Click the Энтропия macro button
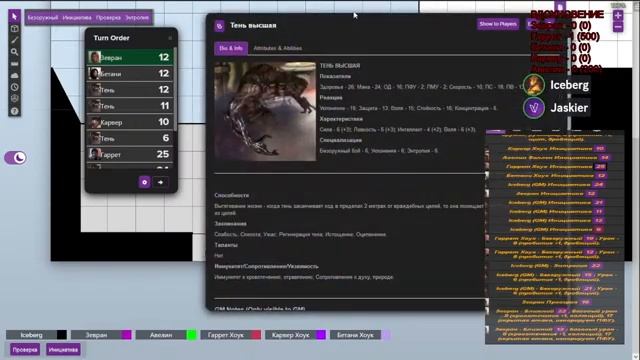 pos(137,18)
